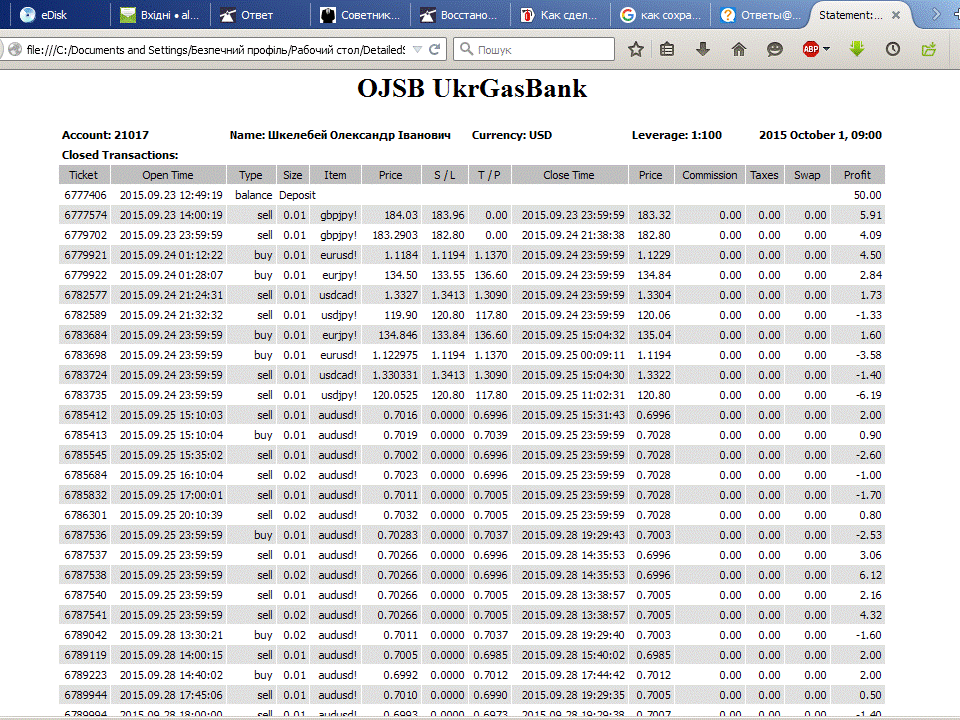Viewport: 960px width, 720px height.
Task: Click the 50.00 profit value
Action: coord(868,195)
